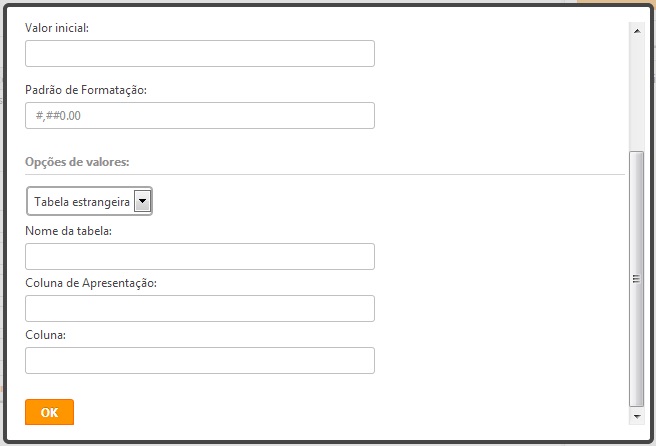Click the scrollbar up arrow
This screenshot has height=446, width=656.
click(637, 31)
